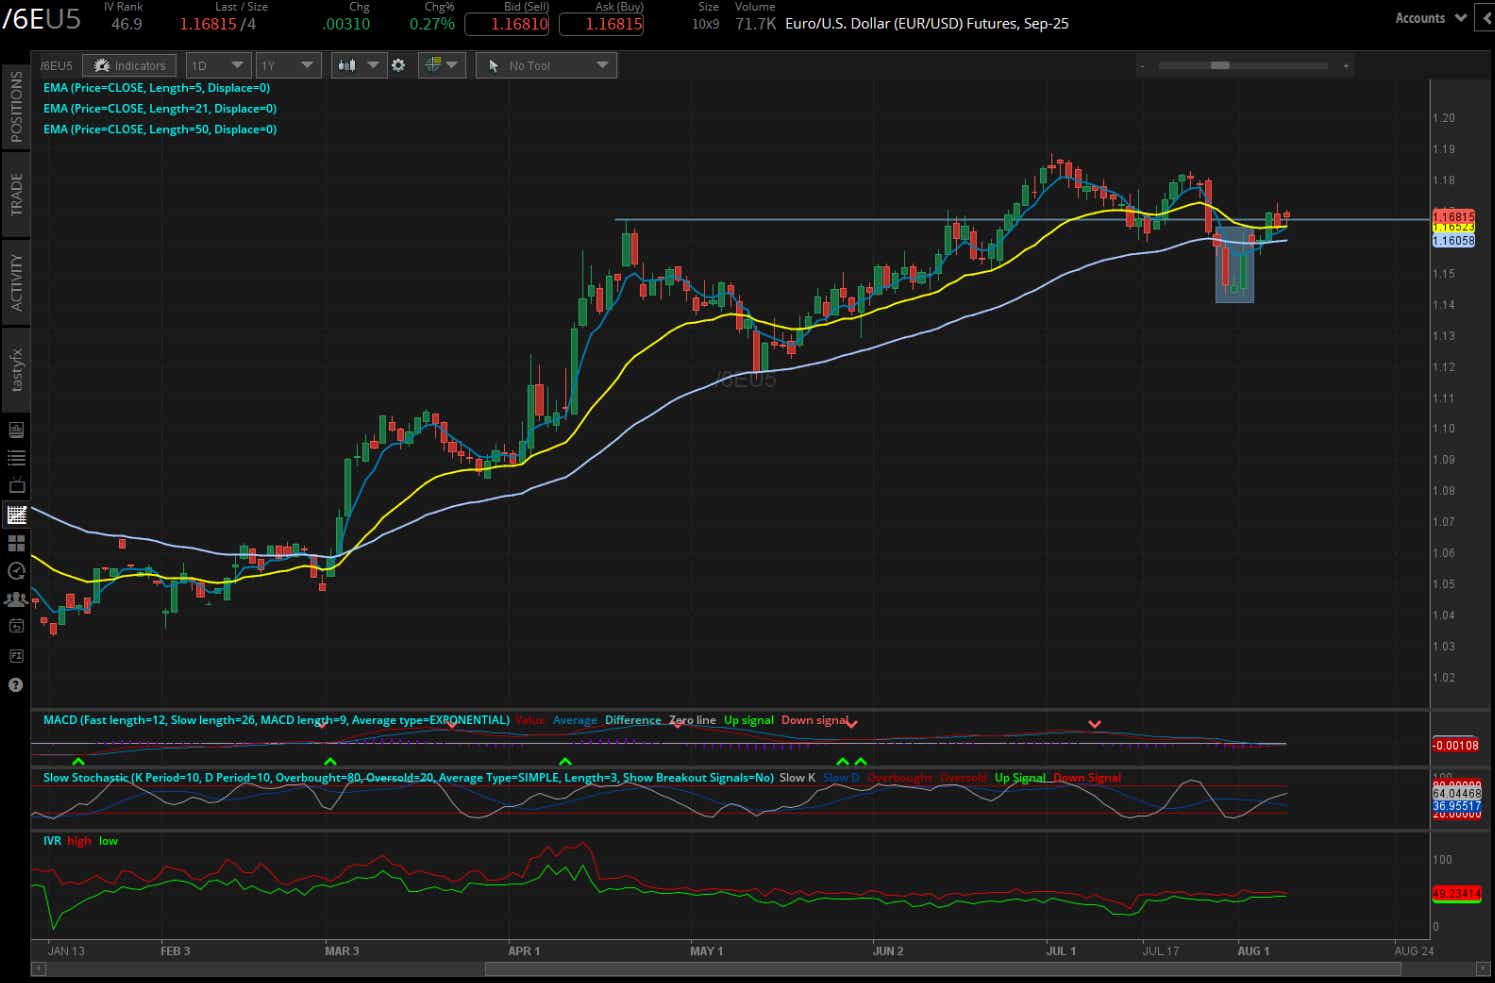
Task: Open the No Tool dropdown
Action: pos(545,65)
